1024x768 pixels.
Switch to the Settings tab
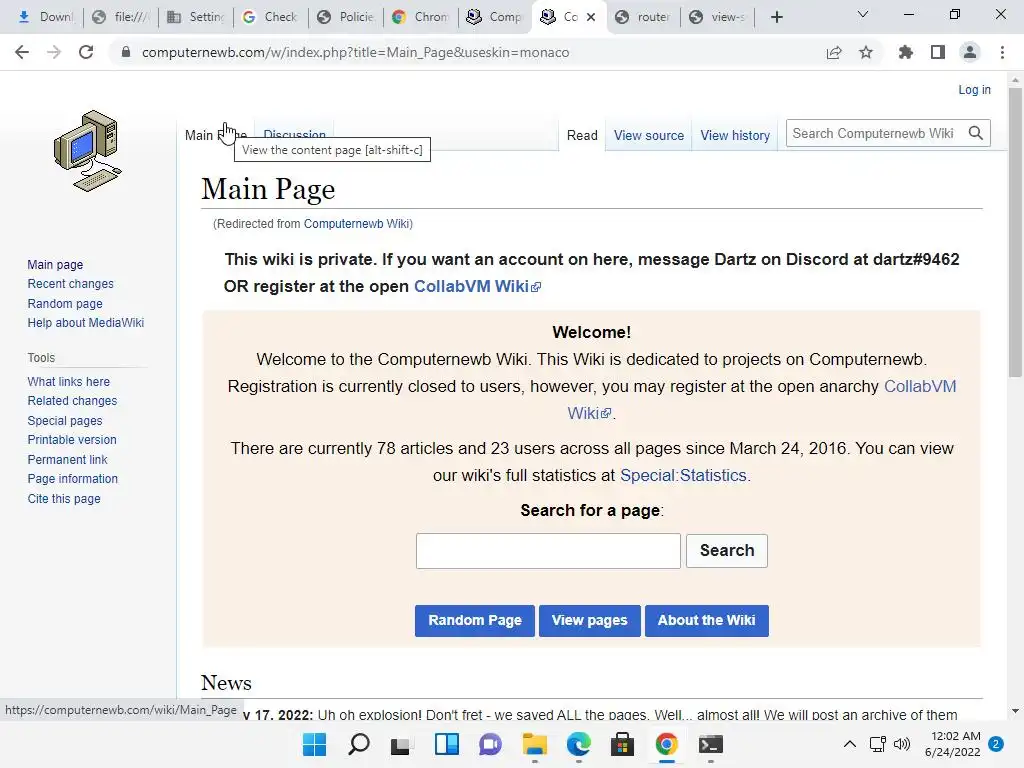point(196,17)
